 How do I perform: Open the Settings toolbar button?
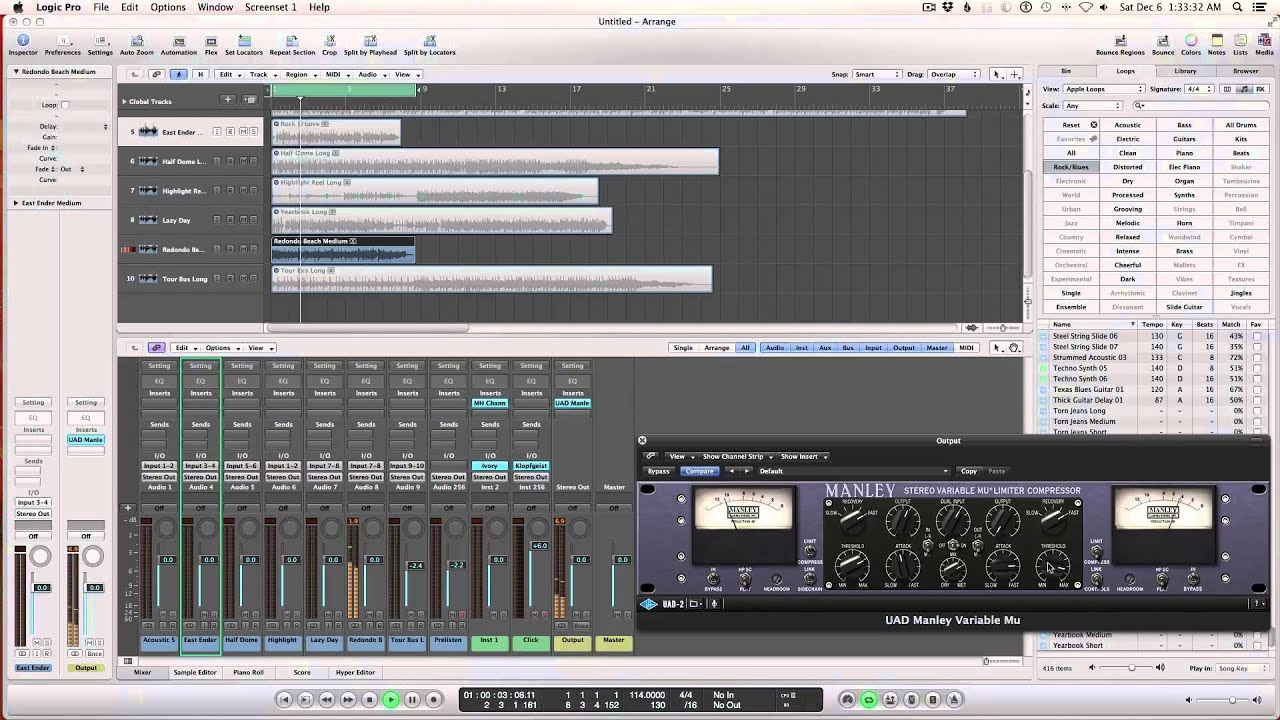point(100,45)
